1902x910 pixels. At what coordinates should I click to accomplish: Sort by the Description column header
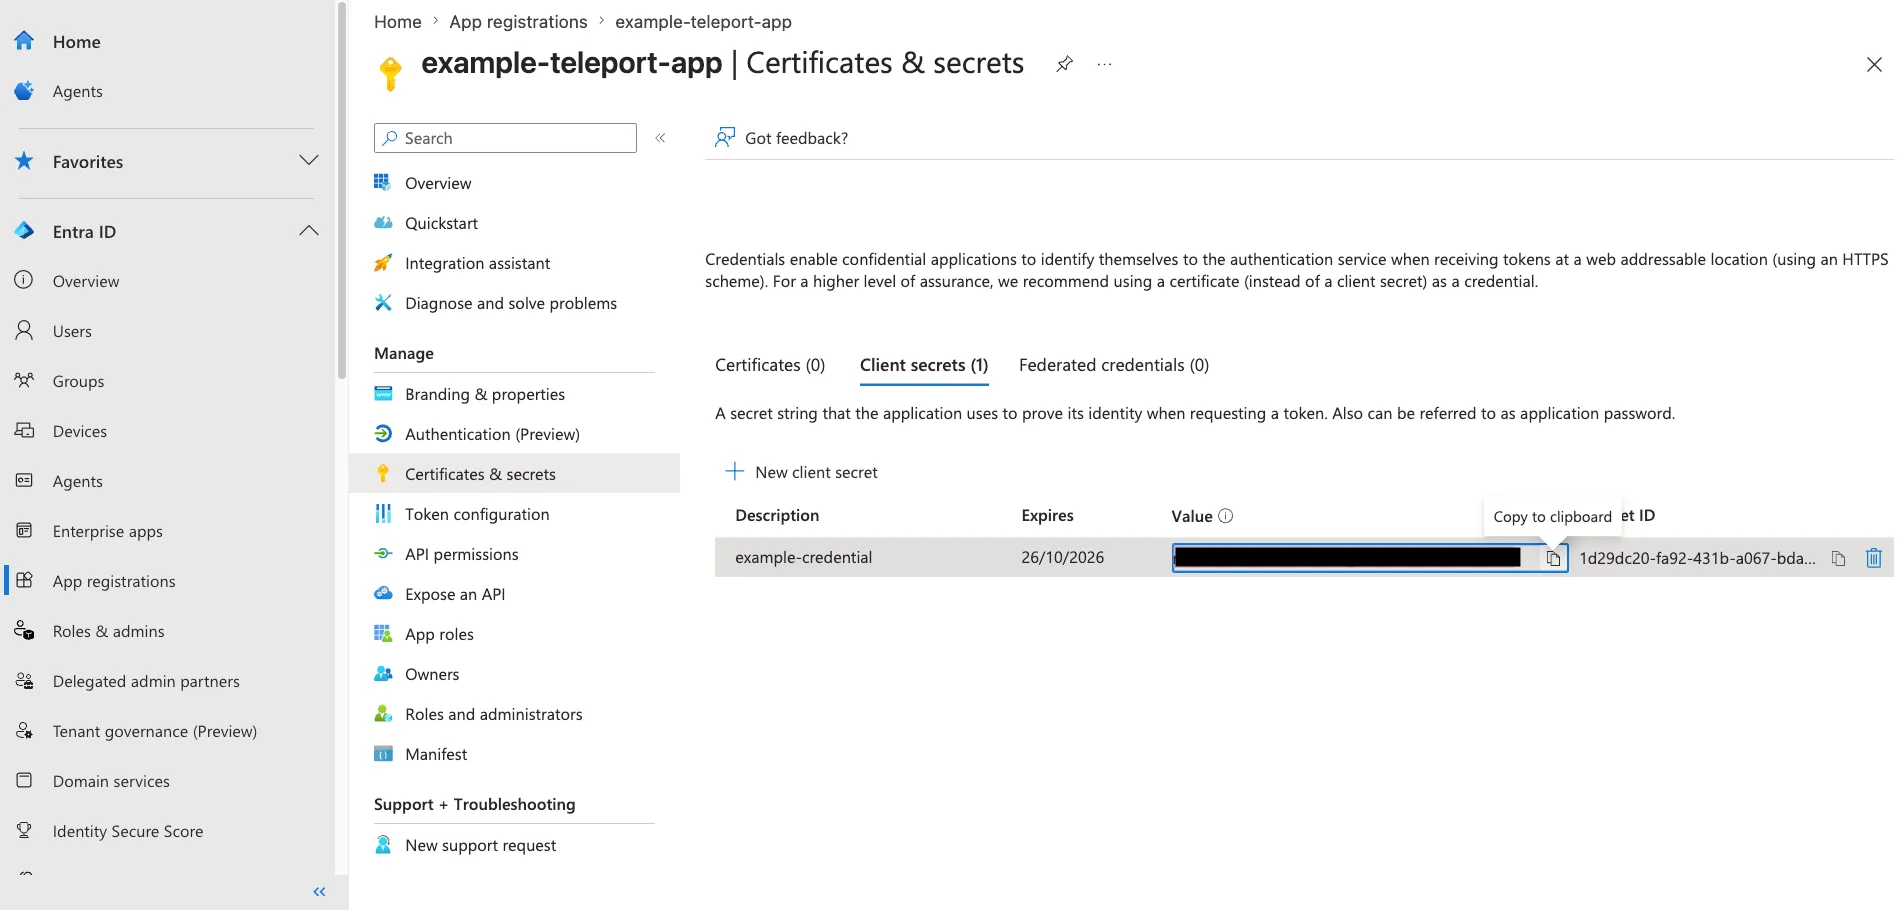[777, 515]
